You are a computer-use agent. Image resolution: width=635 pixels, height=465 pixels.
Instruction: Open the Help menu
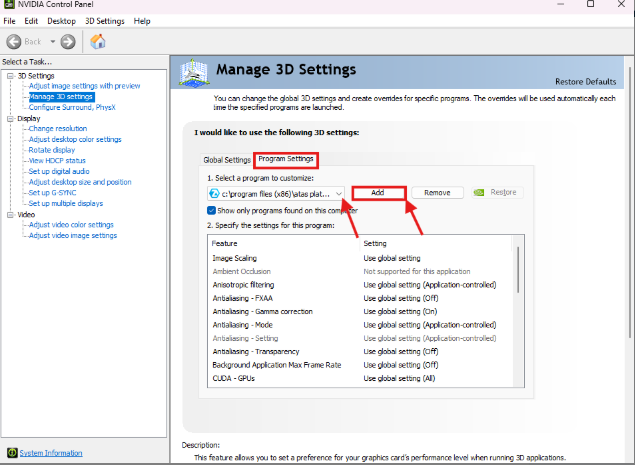point(142,21)
